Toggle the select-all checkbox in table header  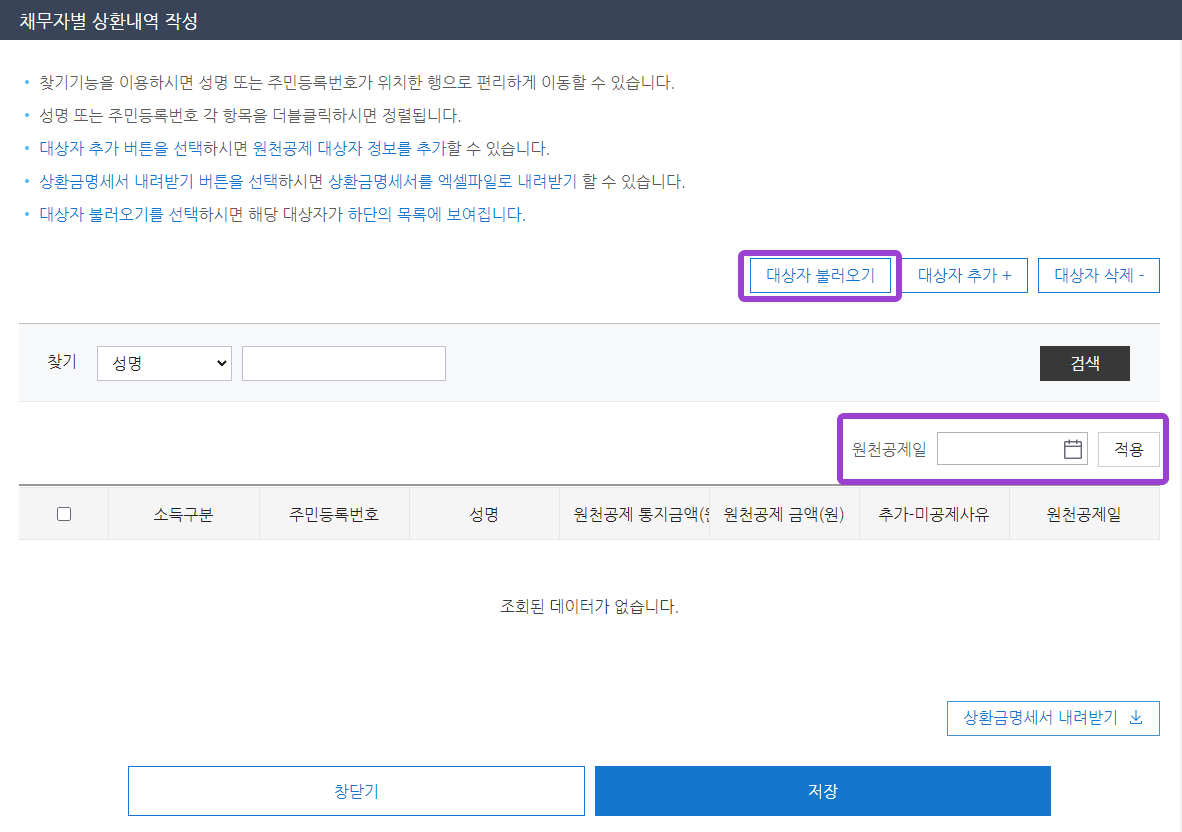(64, 512)
